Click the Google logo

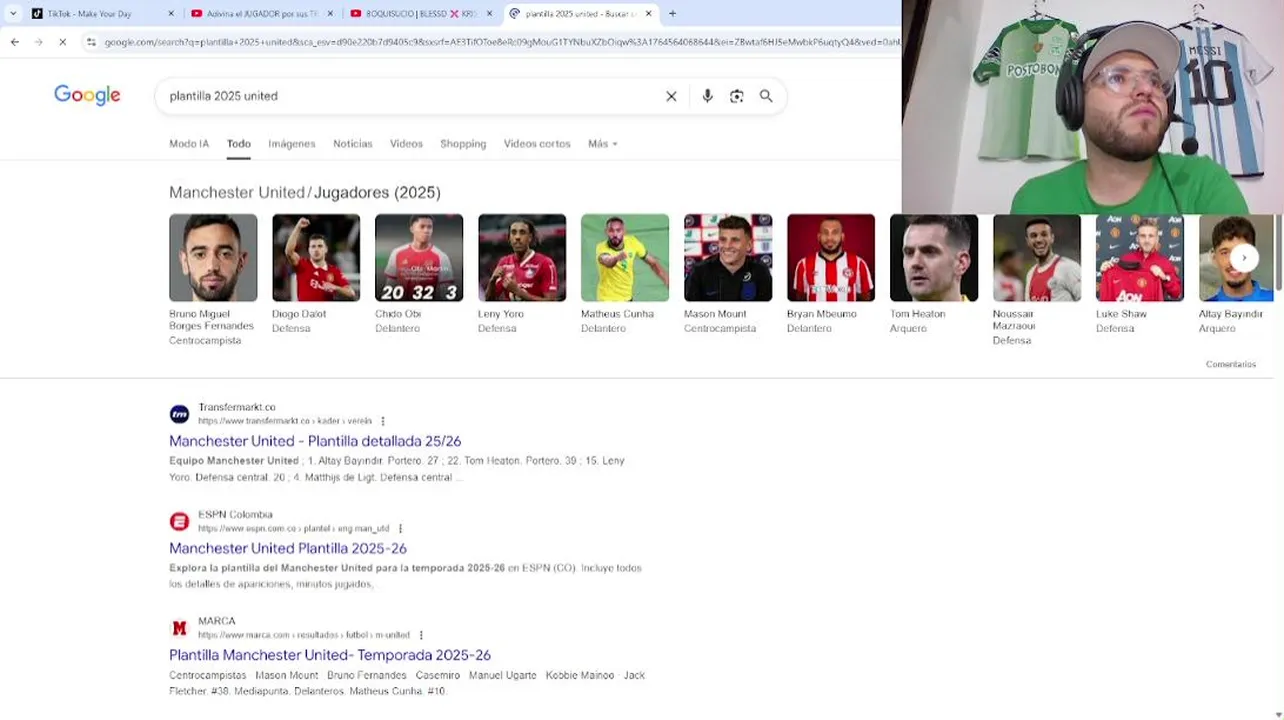87,95
